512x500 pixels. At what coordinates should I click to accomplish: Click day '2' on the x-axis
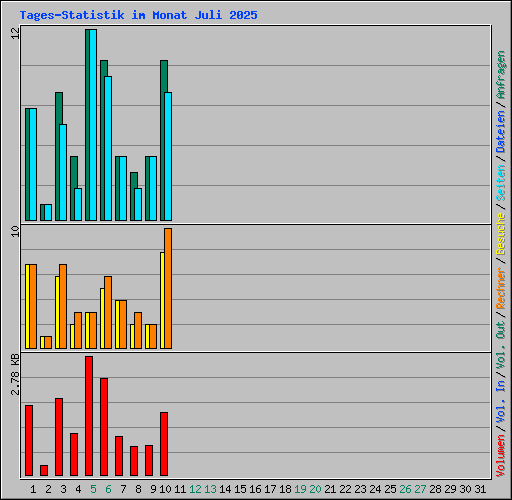tap(48, 489)
